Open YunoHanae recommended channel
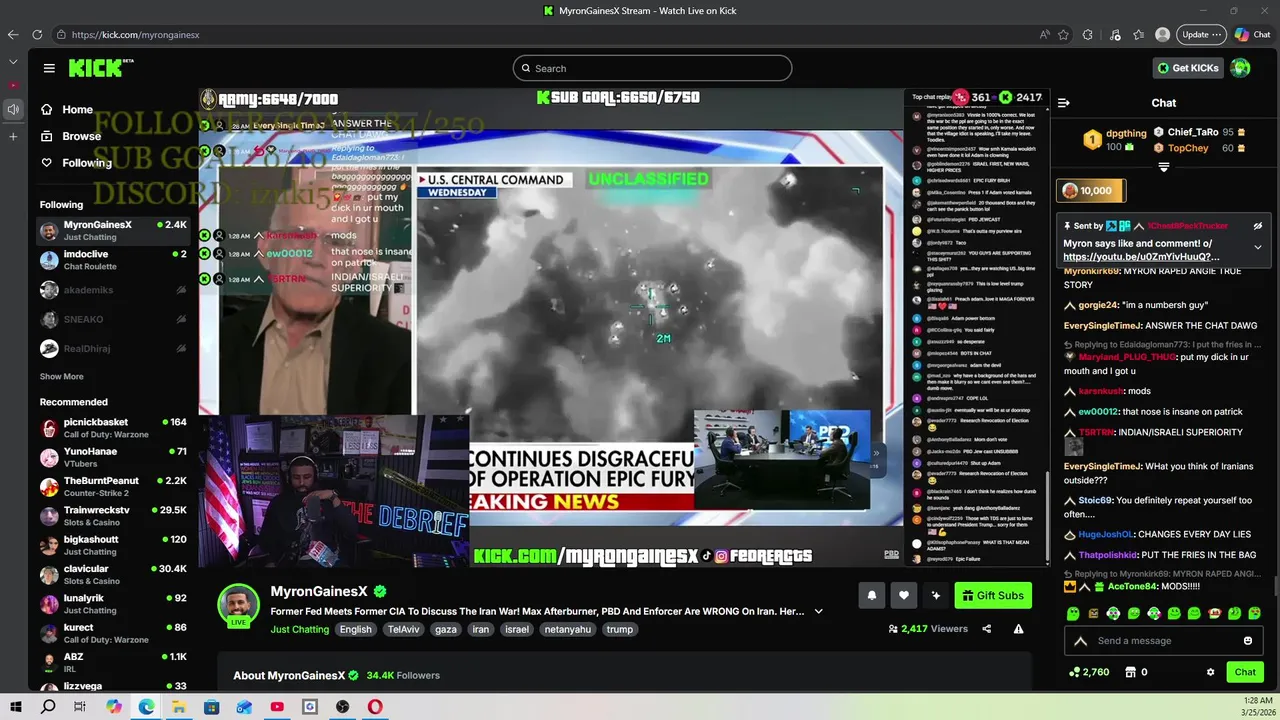 point(113,457)
